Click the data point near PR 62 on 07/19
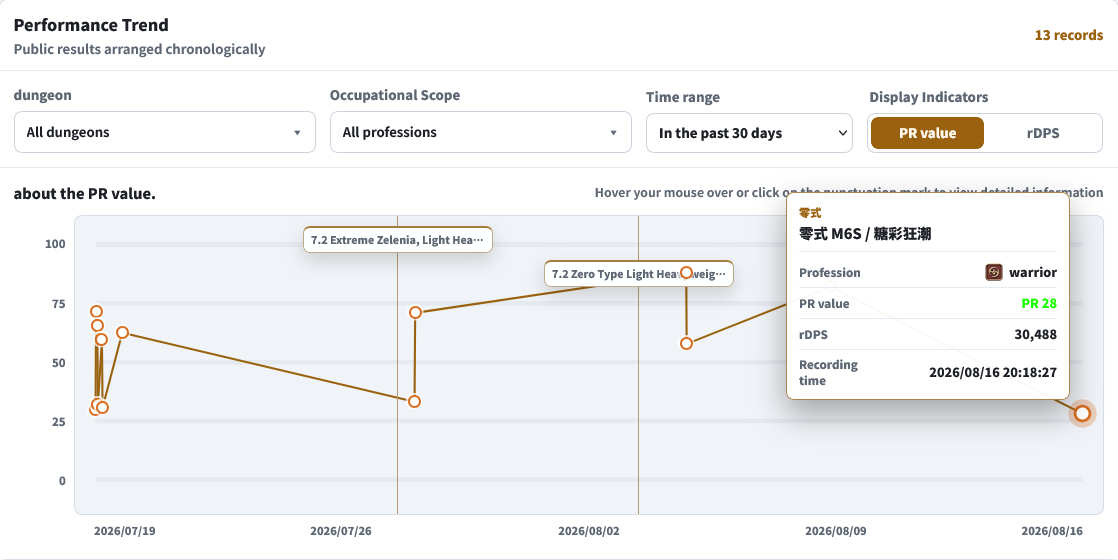 [122, 332]
